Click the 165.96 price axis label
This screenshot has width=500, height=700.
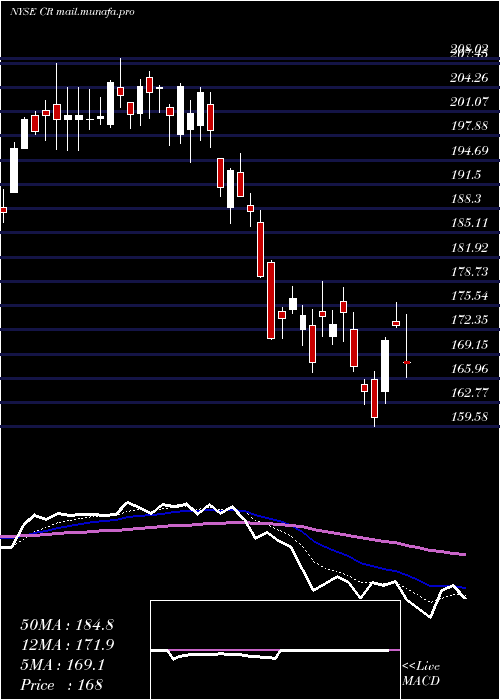coord(469,369)
